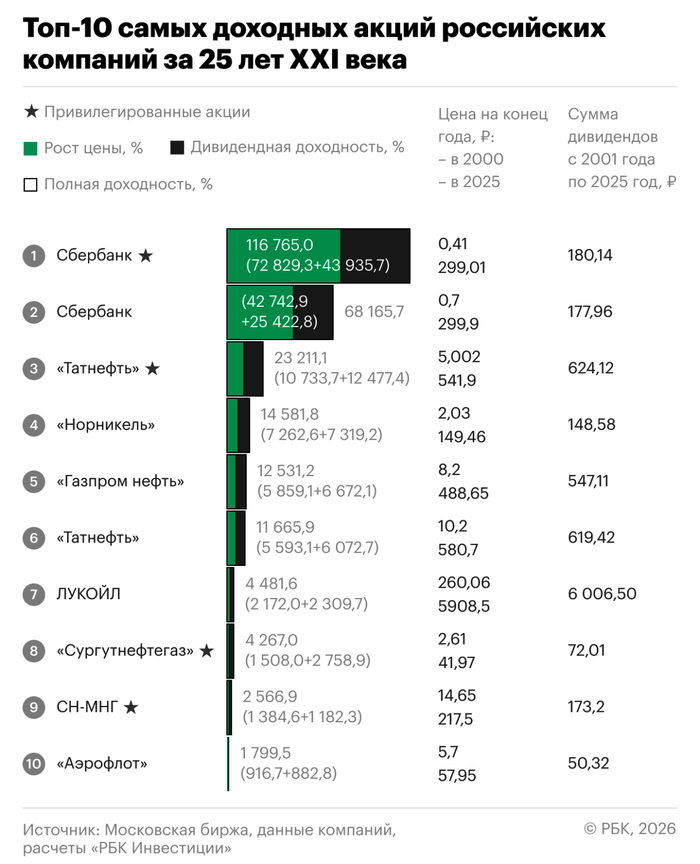Click the «Сумма дивидендов» column header
Image resolution: width=700 pixels, height=864 pixels.
tap(612, 147)
